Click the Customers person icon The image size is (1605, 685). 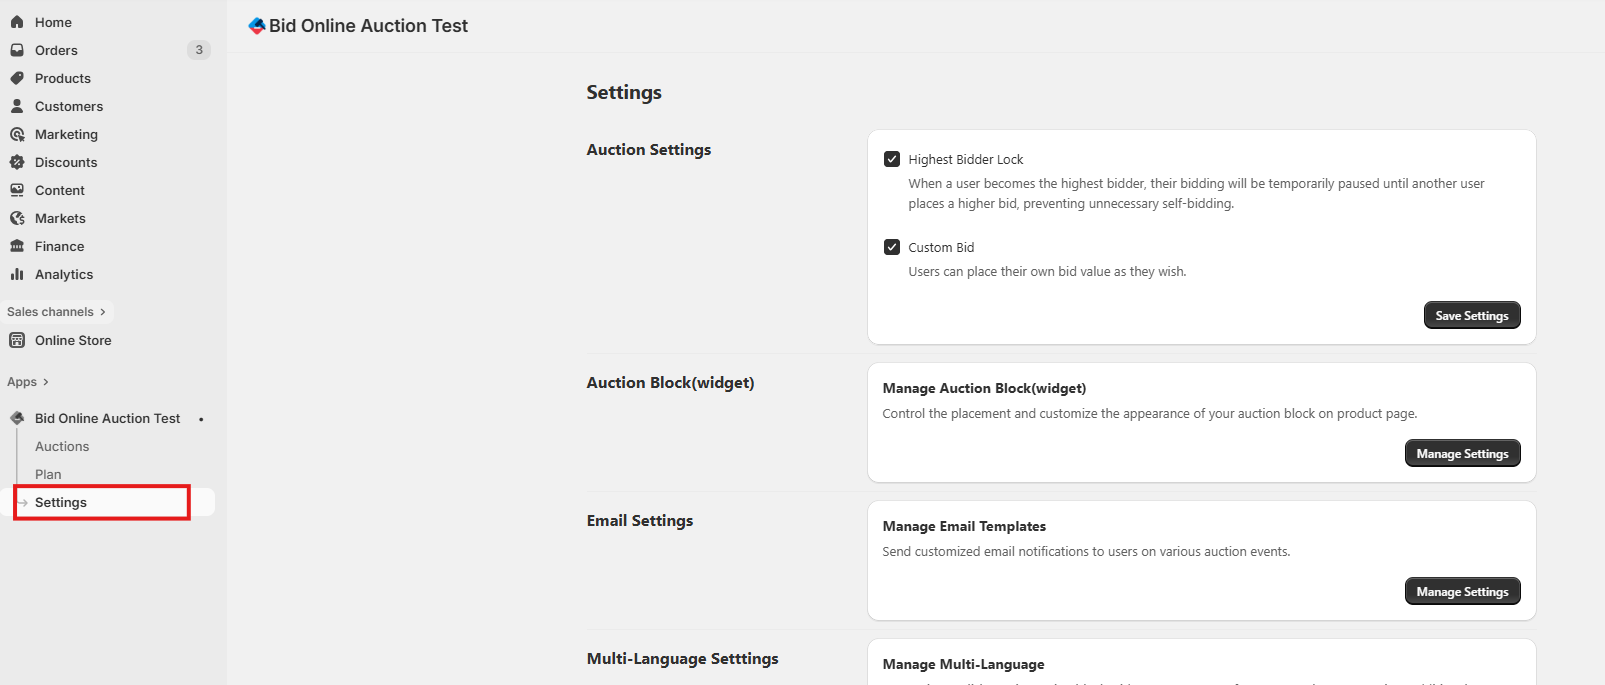click(x=17, y=106)
